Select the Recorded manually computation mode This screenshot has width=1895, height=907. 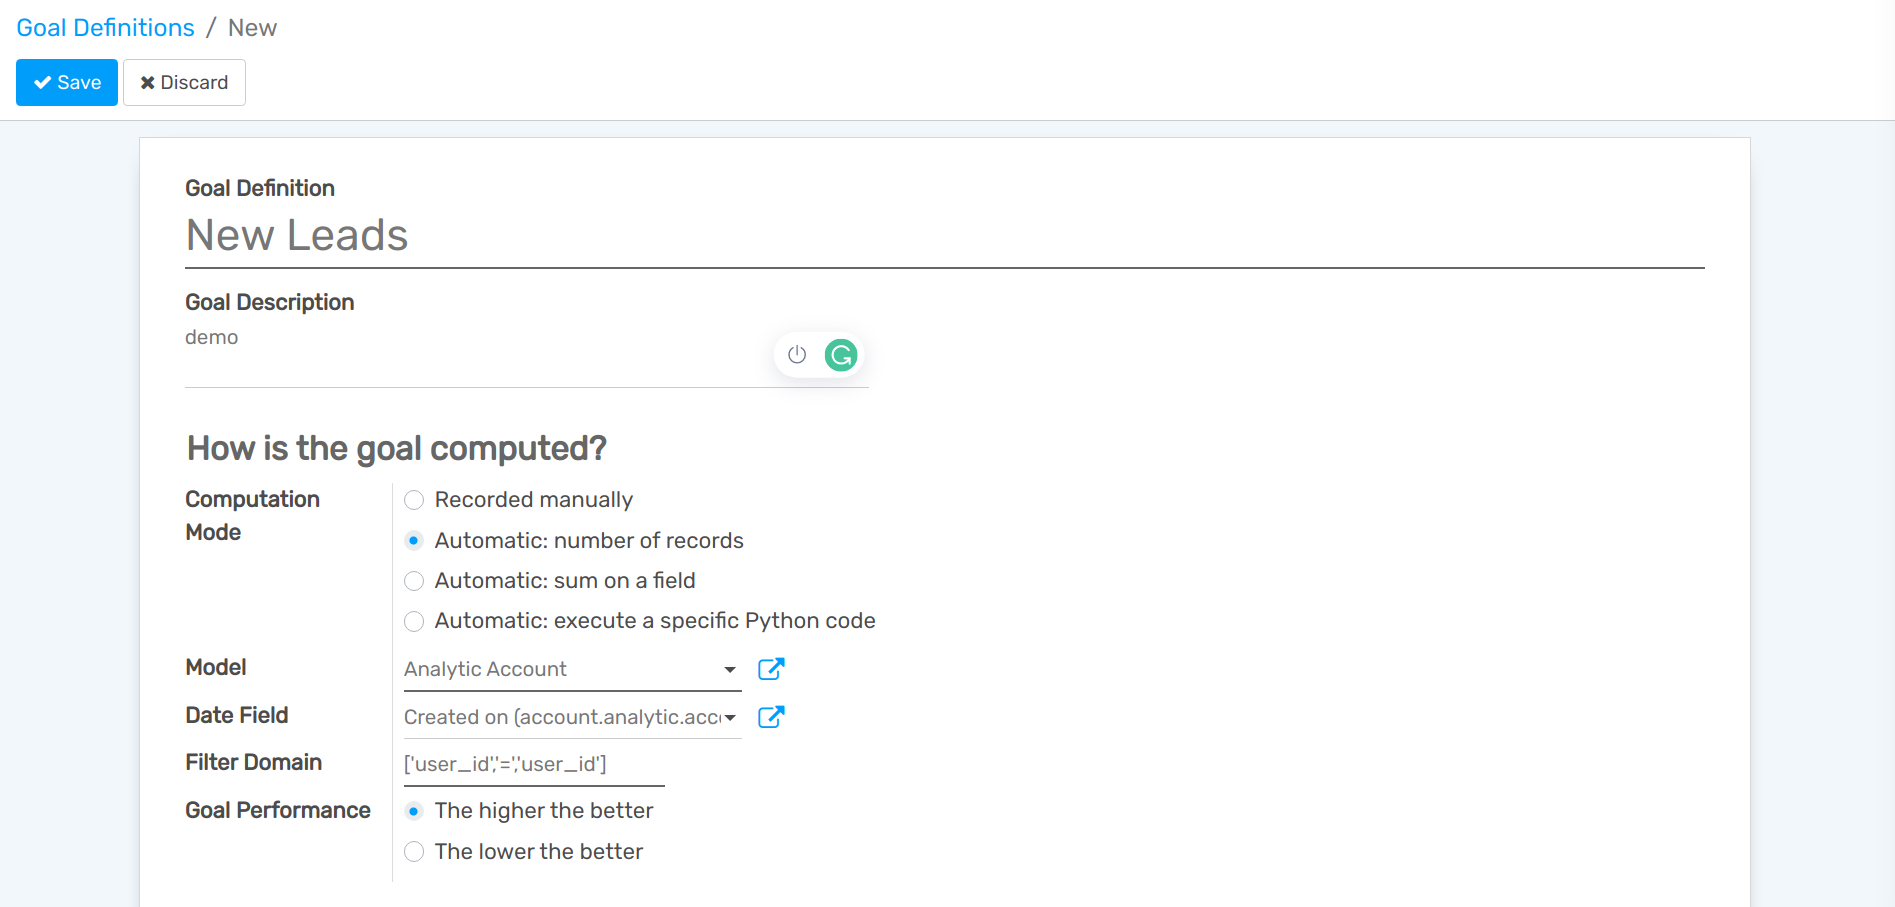pyautogui.click(x=414, y=500)
